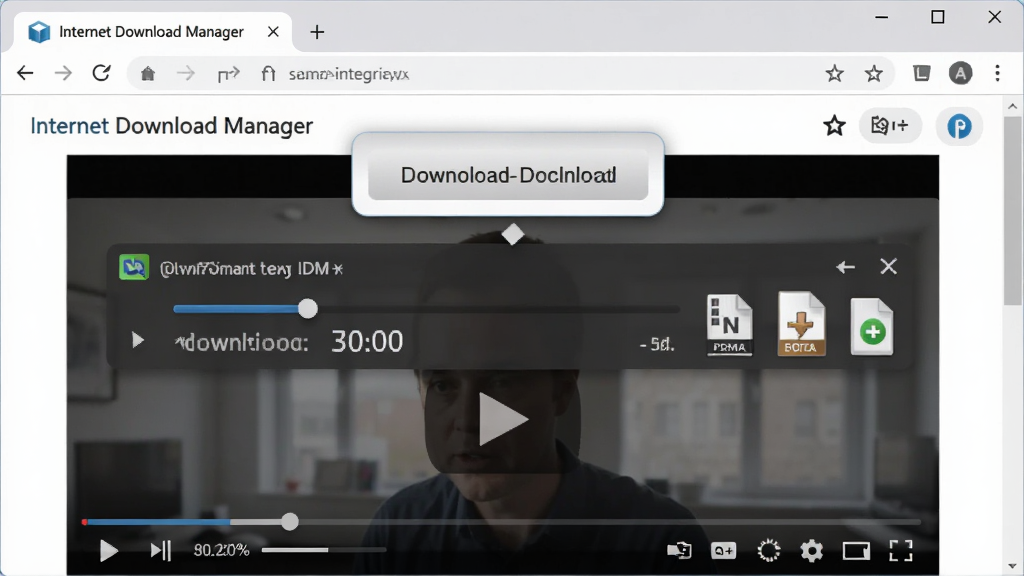Click the browser back arrow
1024x576 pixels.
(x=25, y=73)
